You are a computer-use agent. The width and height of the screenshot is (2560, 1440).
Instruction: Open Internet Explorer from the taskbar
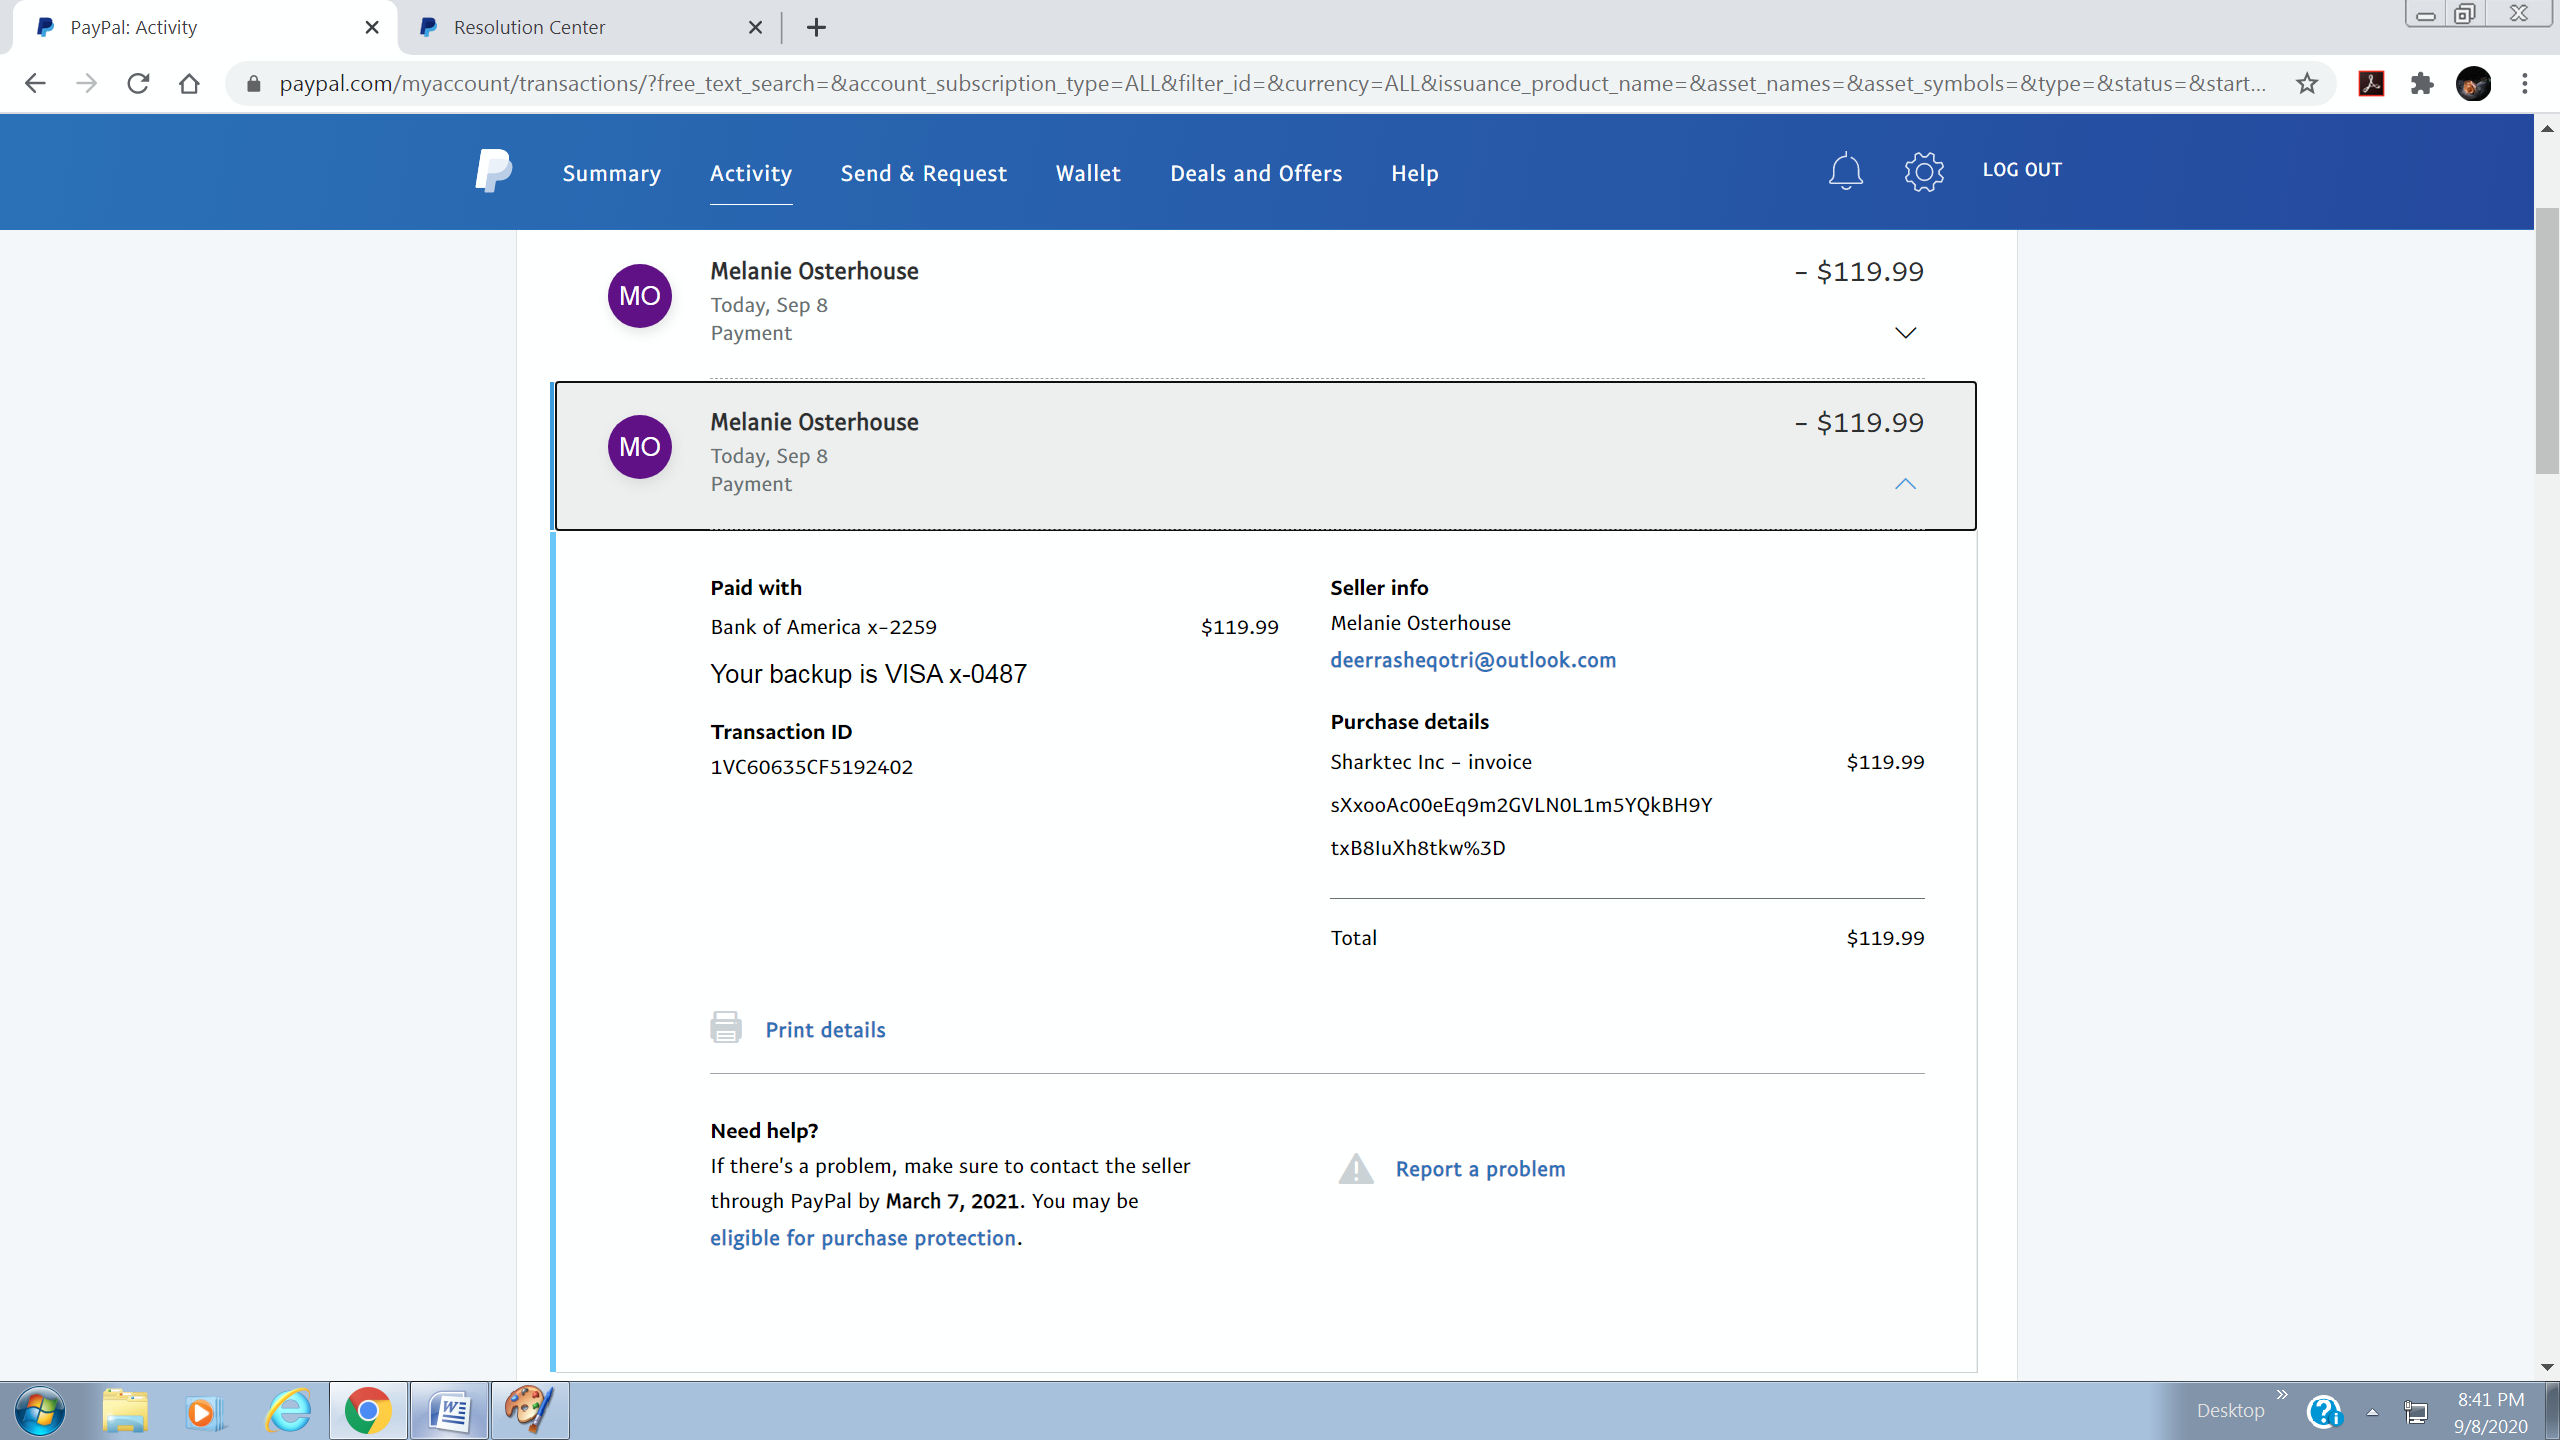[x=288, y=1411]
